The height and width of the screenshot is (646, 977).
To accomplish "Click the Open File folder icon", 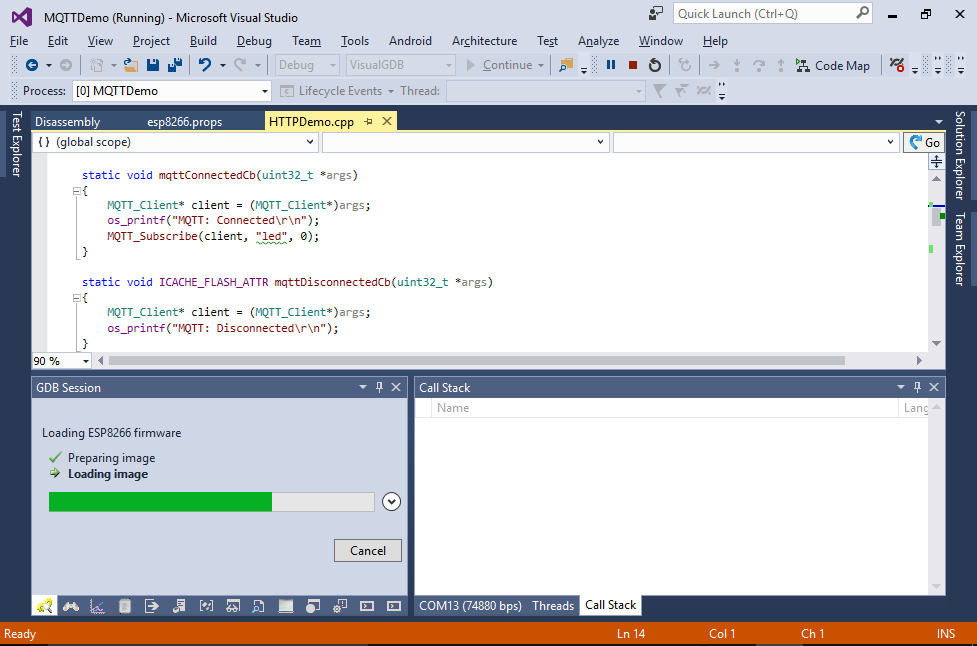I will pyautogui.click(x=131, y=65).
